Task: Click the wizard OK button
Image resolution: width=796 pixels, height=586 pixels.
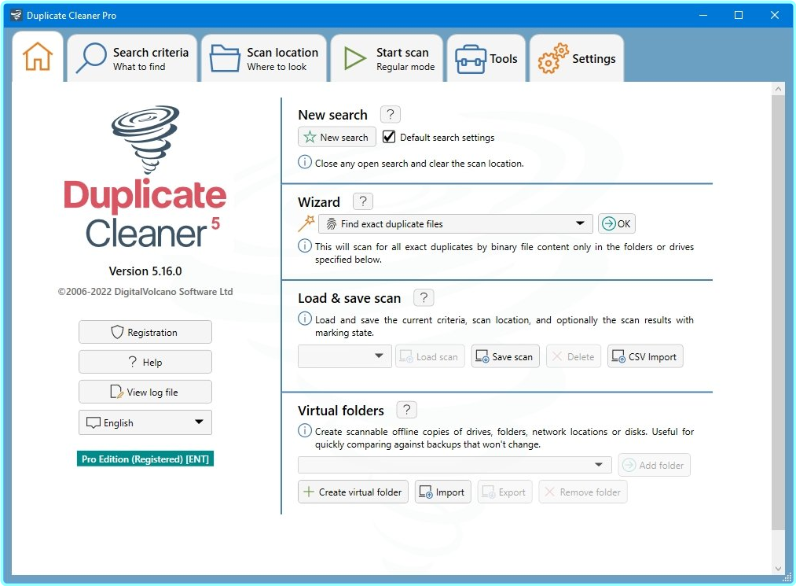Action: (x=616, y=224)
